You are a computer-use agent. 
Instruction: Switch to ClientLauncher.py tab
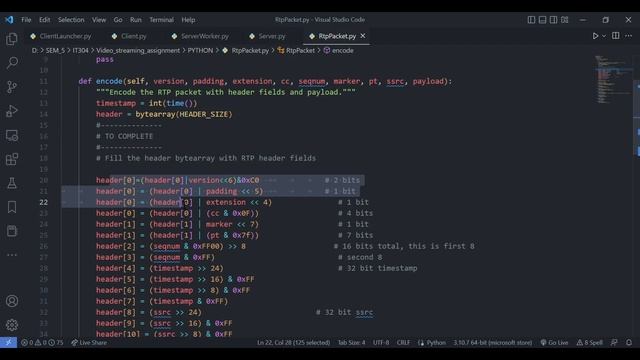coord(61,36)
